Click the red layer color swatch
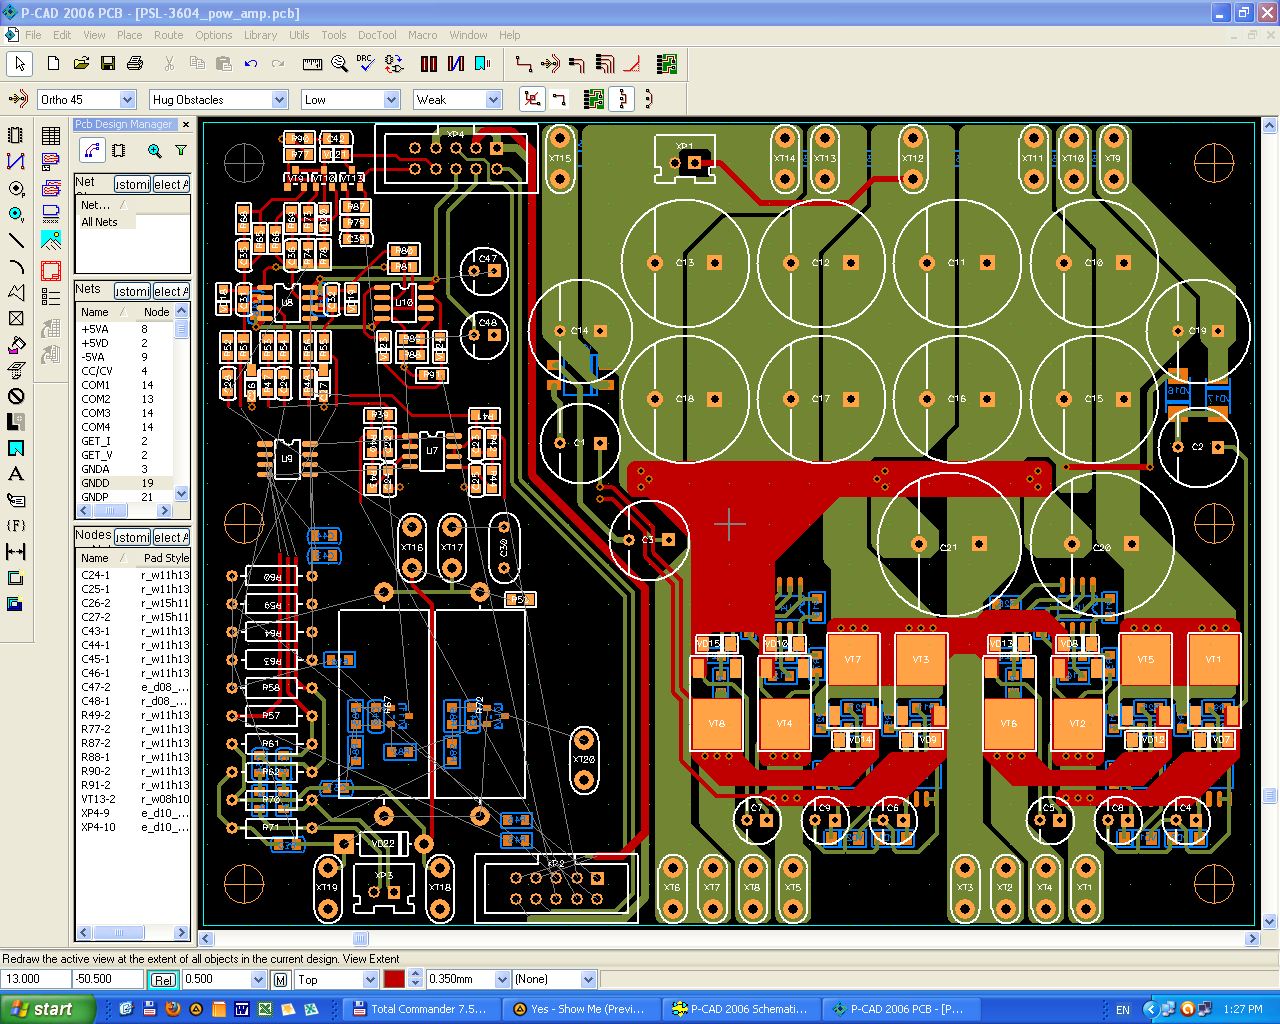 [x=395, y=980]
